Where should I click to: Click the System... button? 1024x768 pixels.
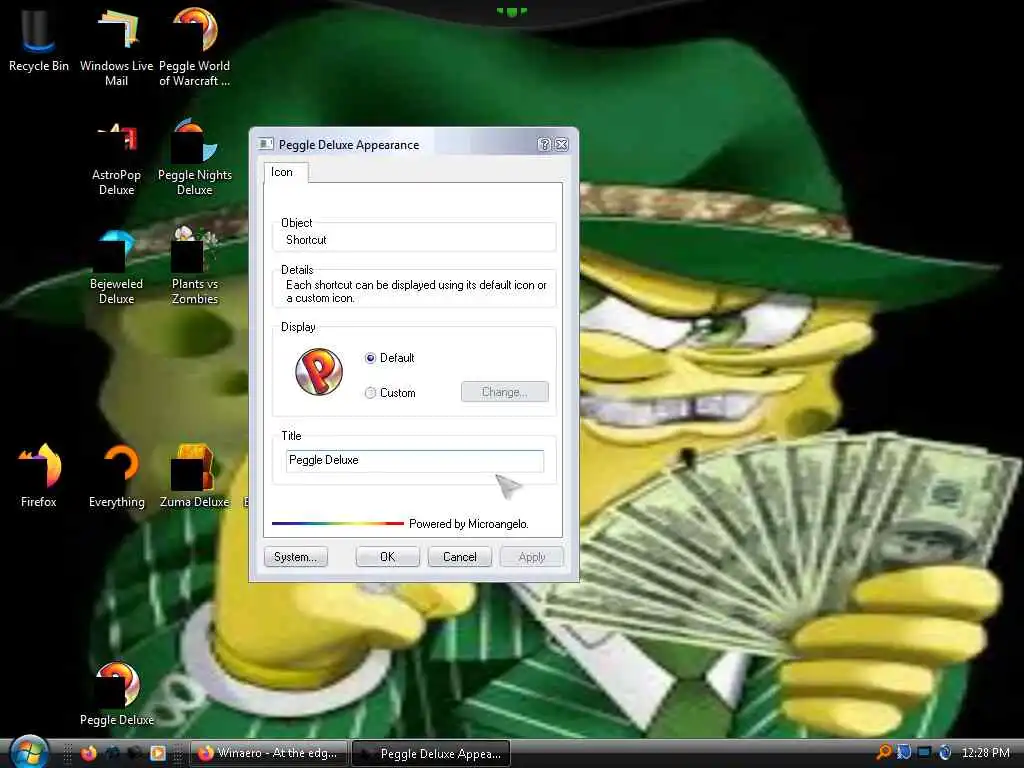[x=296, y=557]
